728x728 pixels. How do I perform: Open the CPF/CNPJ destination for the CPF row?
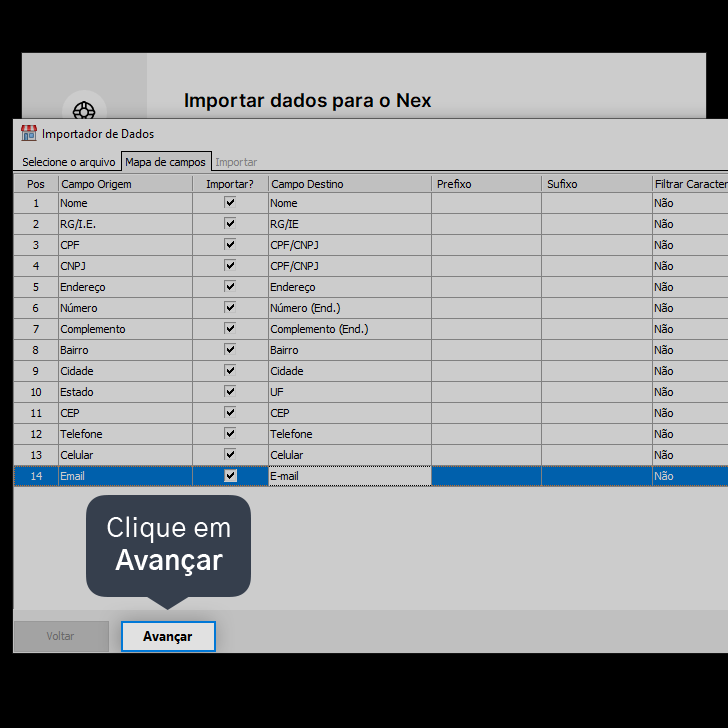coord(350,245)
